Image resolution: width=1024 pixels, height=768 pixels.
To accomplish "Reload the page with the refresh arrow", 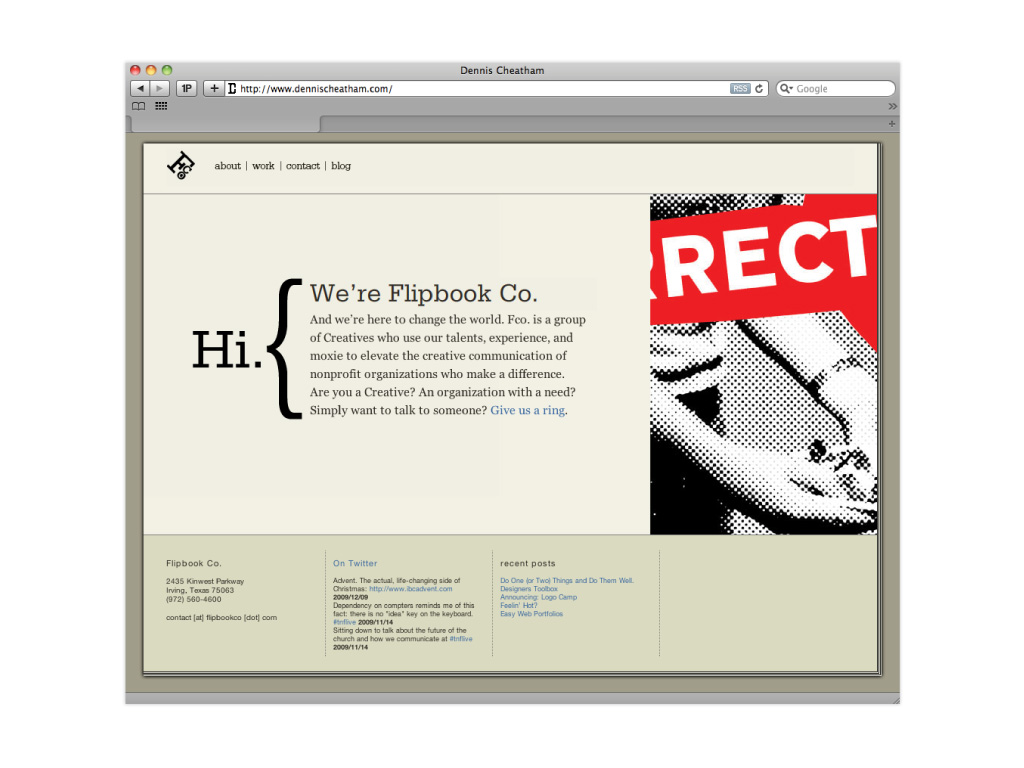I will (759, 88).
